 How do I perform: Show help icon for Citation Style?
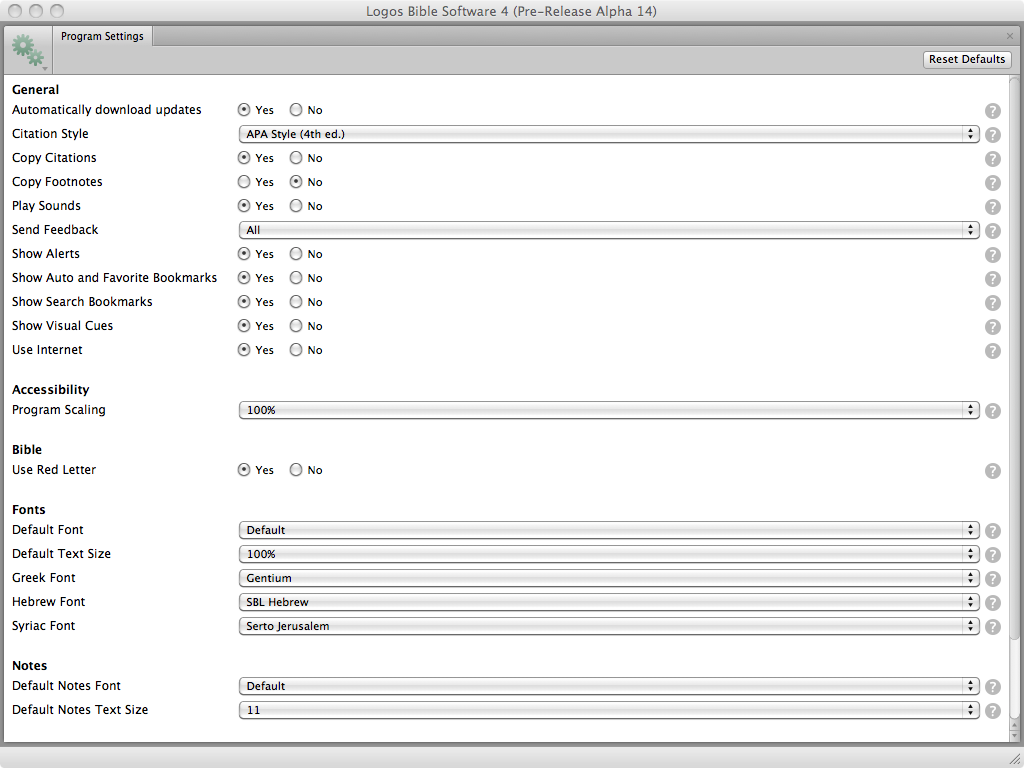tap(993, 135)
